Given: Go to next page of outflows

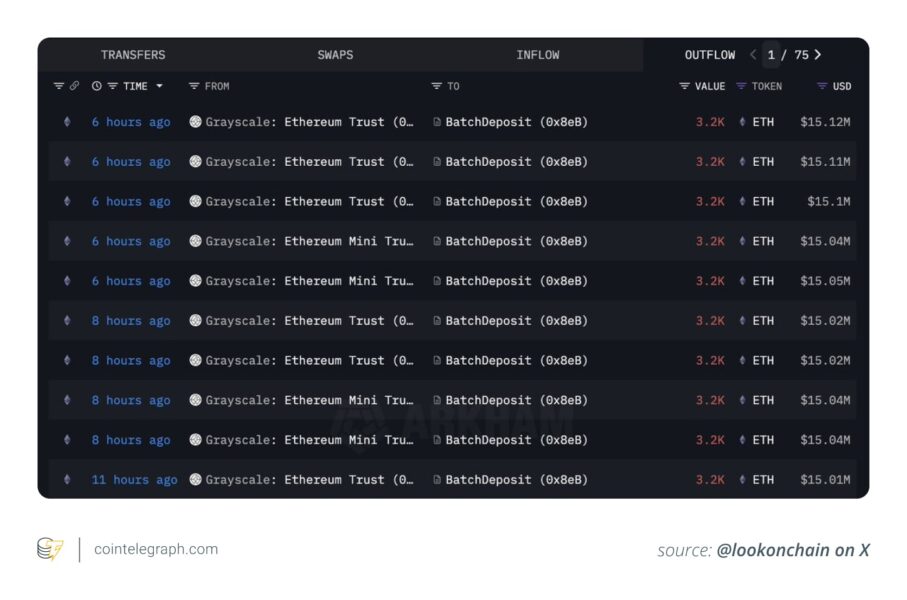Looking at the screenshot, I should (x=818, y=55).
